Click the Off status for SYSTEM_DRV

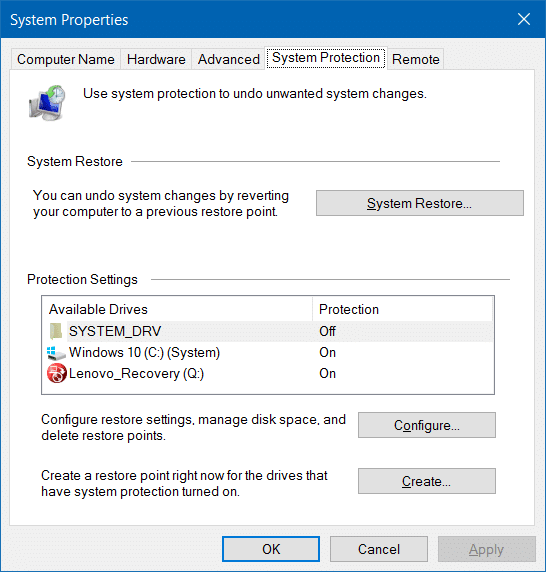pos(328,331)
